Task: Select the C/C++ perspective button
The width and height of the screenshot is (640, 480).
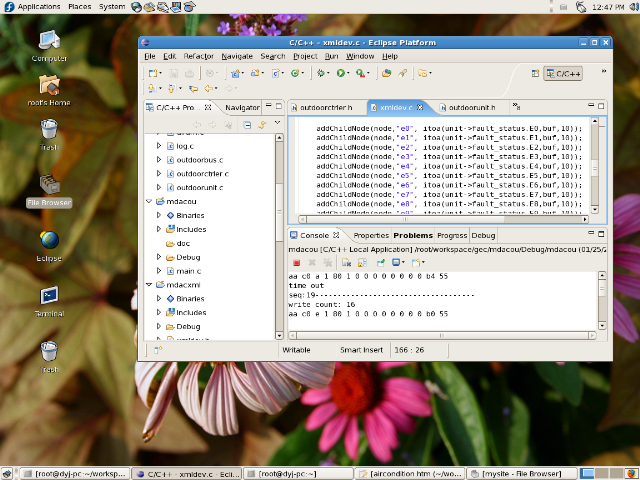Action: click(x=563, y=73)
